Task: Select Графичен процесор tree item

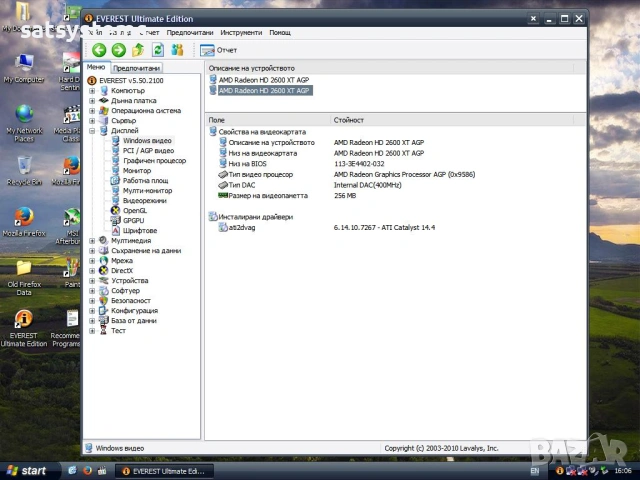Action: [x=153, y=161]
